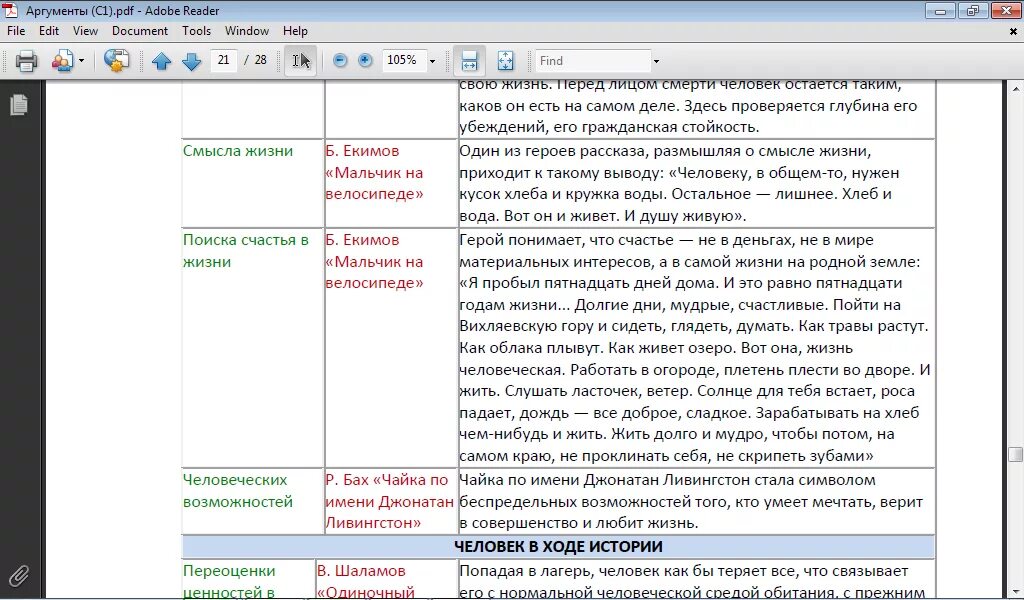1024x600 pixels.
Task: Open the Email attachment icon
Action: click(x=62, y=61)
